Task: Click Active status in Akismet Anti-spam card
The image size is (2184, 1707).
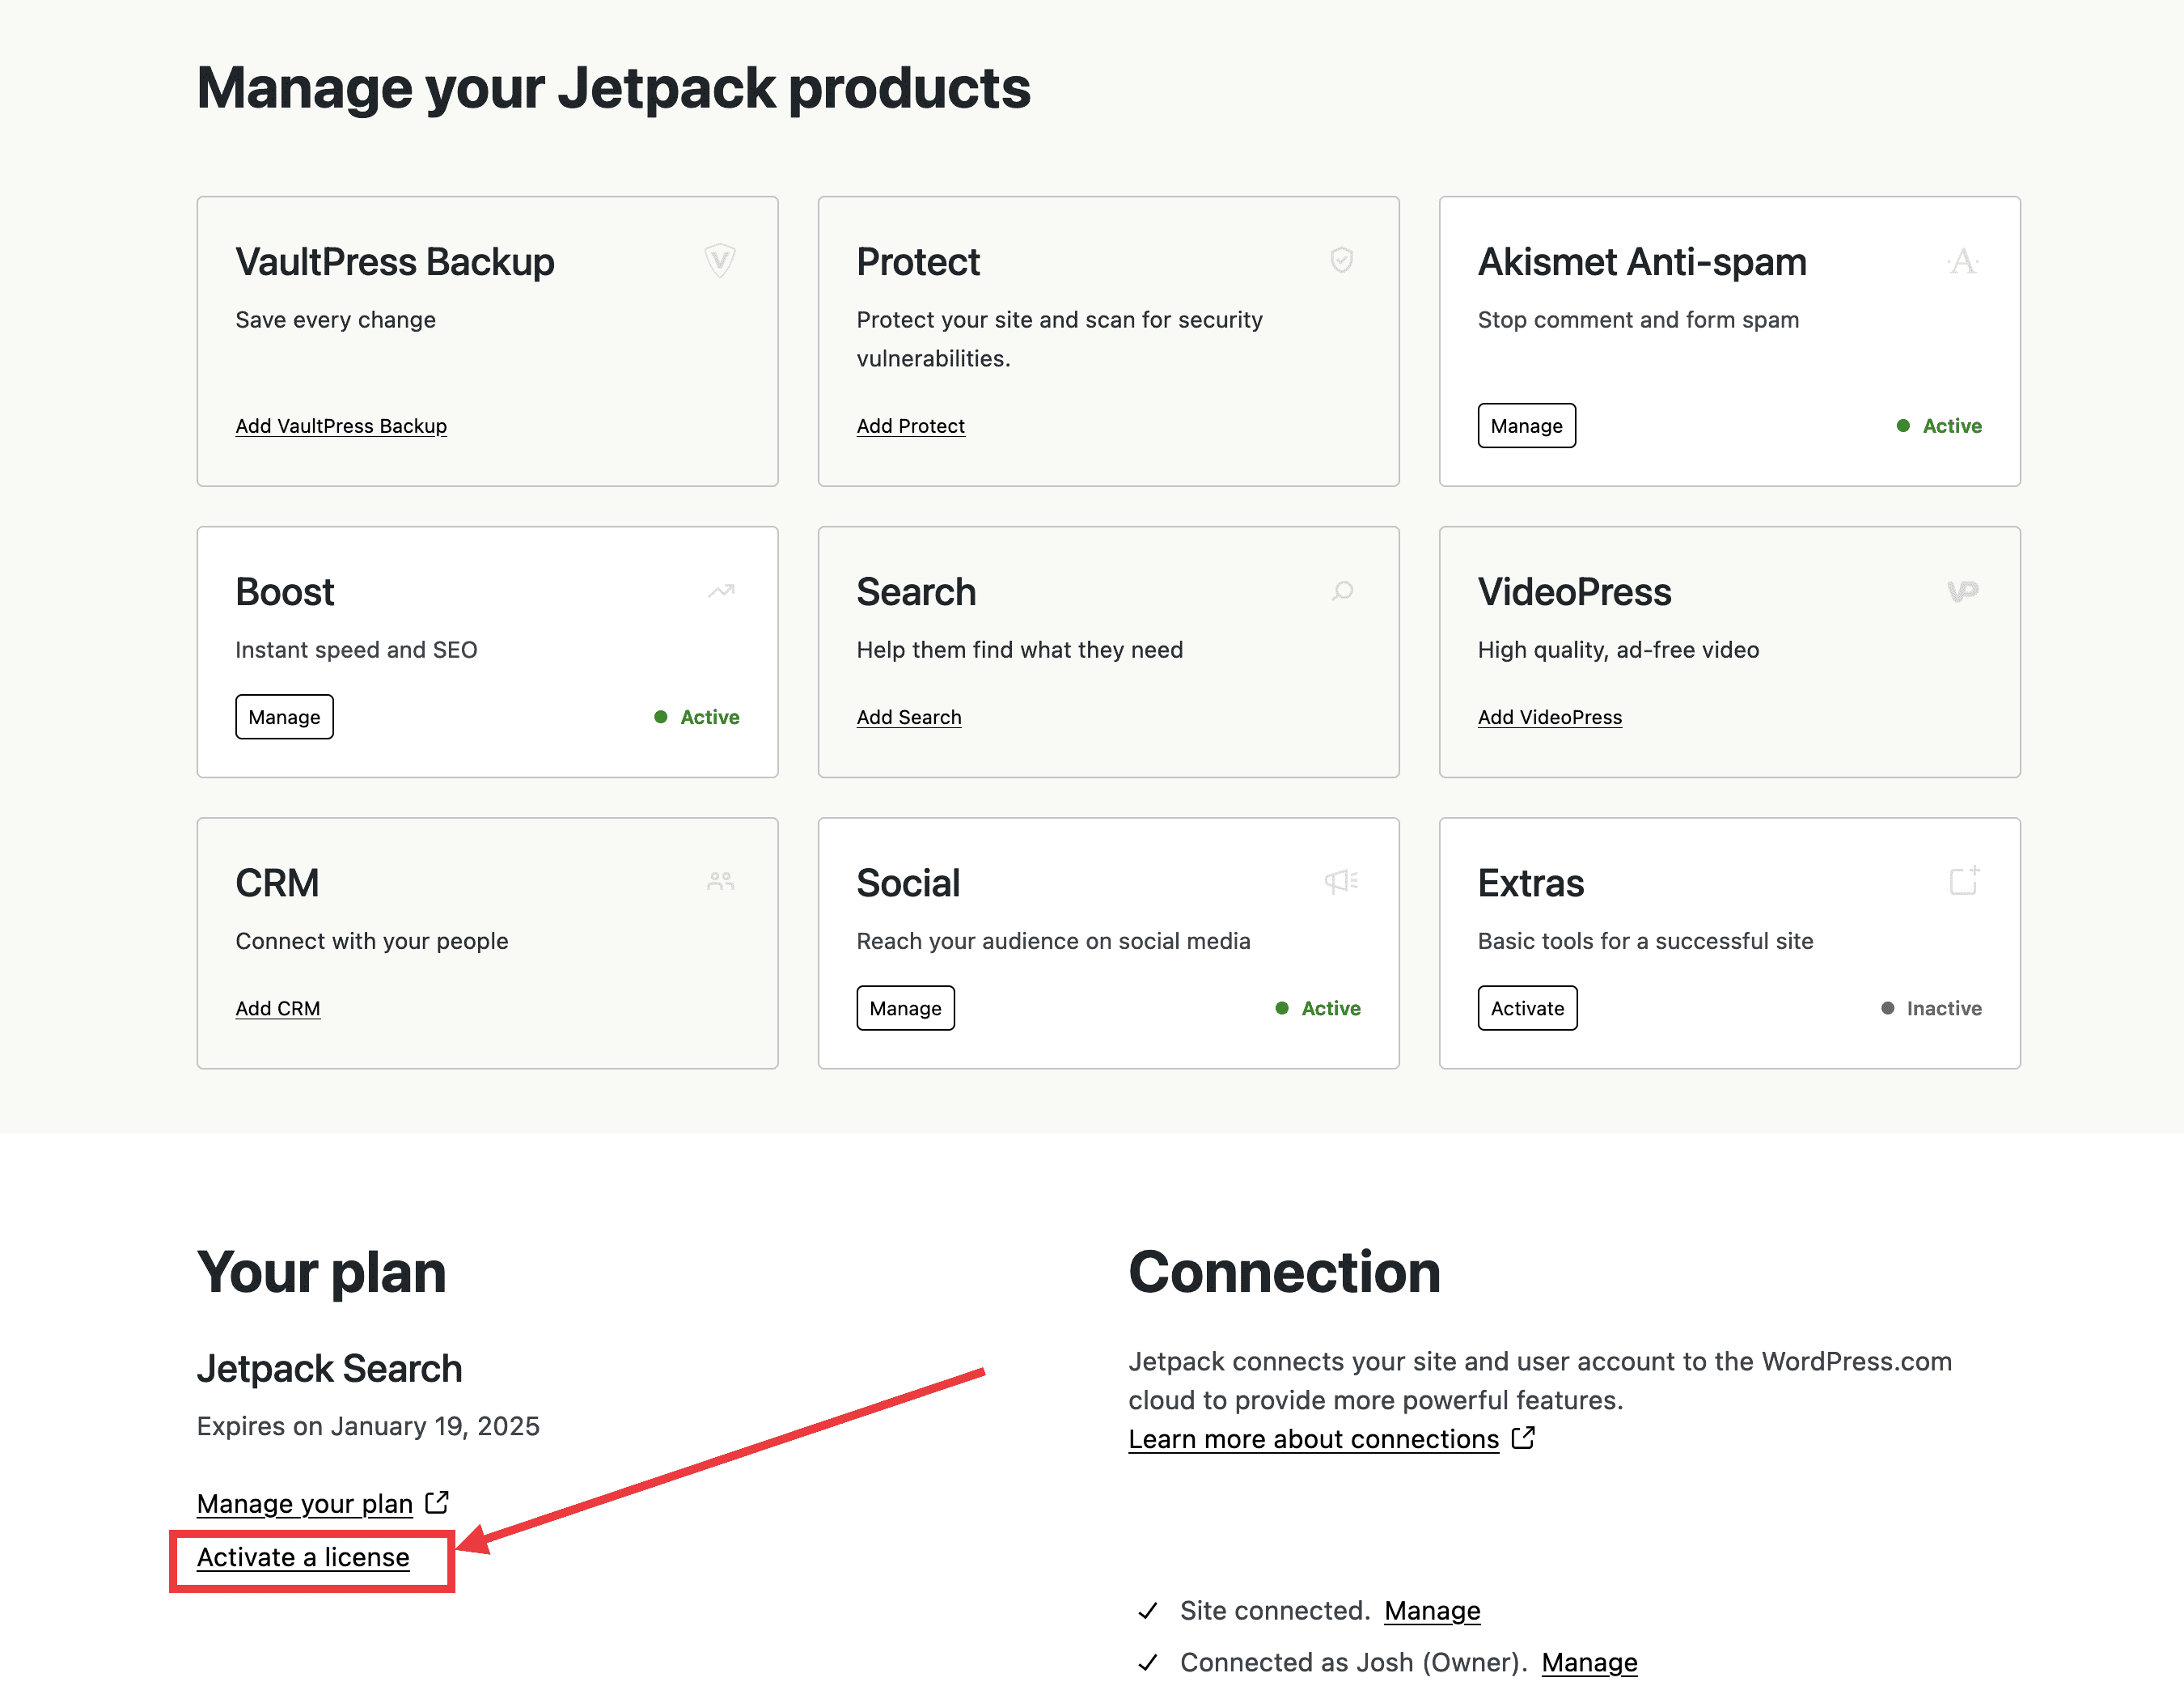Action: point(1939,426)
